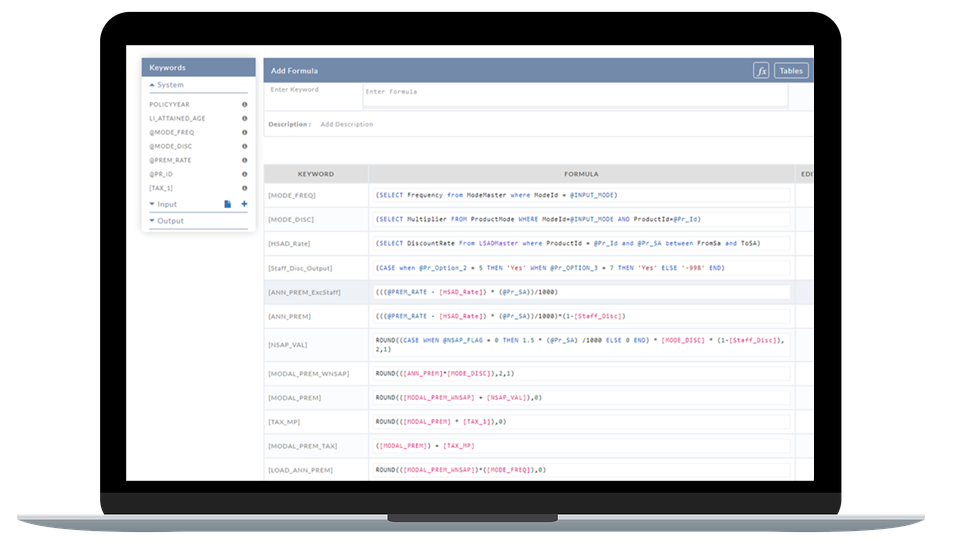Show info for @MODE_DISC keyword

[x=244, y=146]
